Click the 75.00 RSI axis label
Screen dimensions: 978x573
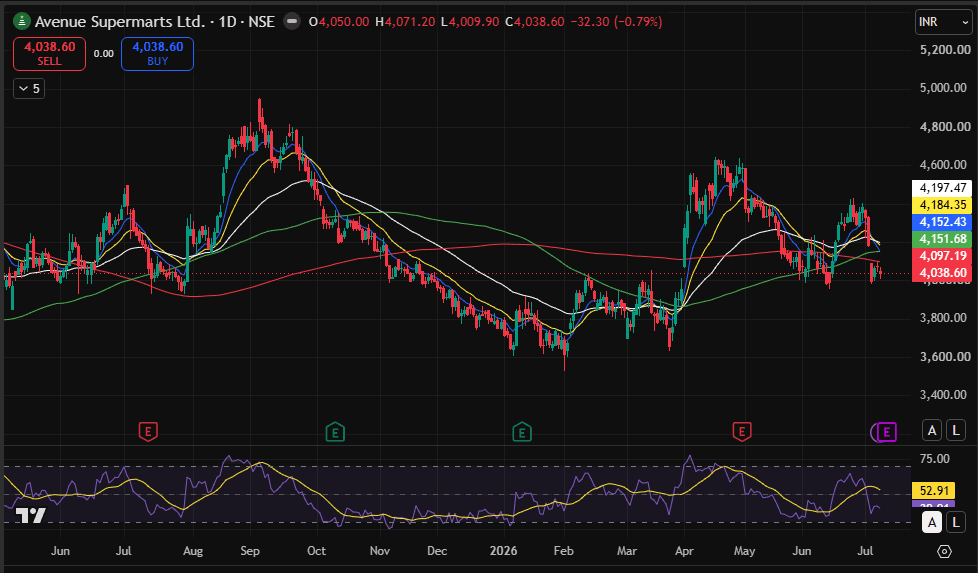(x=935, y=459)
